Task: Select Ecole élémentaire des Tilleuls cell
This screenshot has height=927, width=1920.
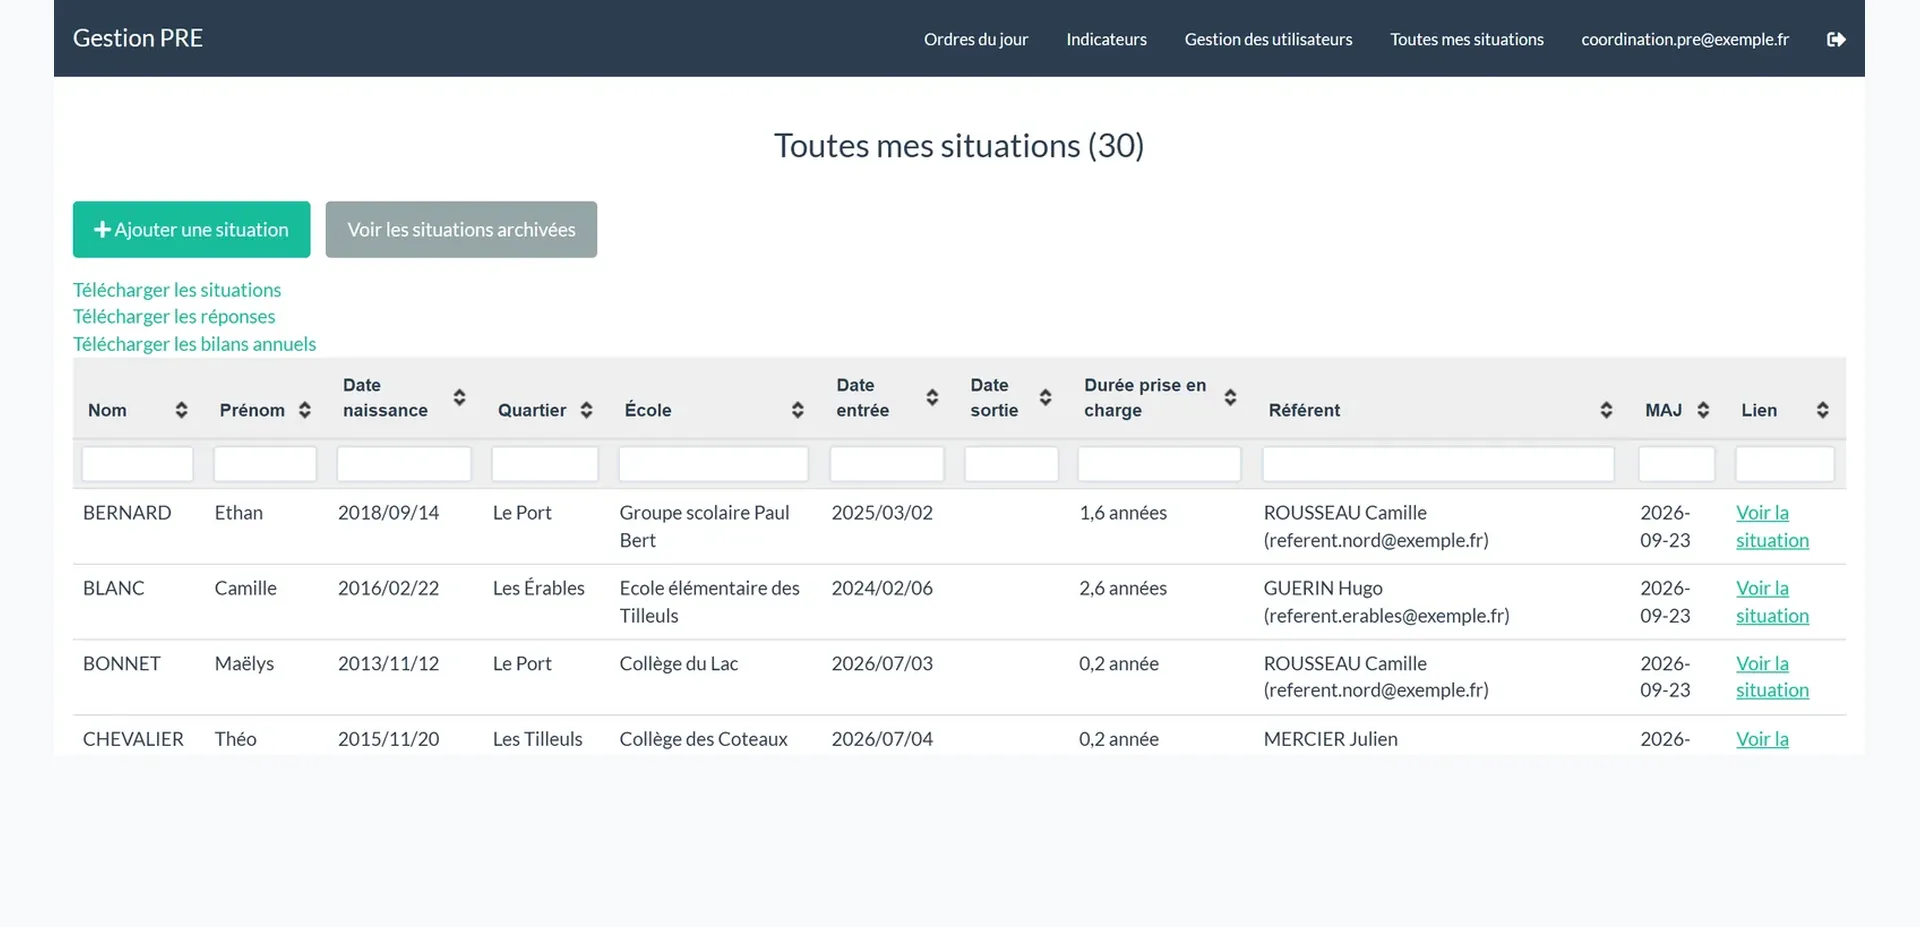Action: 709,602
